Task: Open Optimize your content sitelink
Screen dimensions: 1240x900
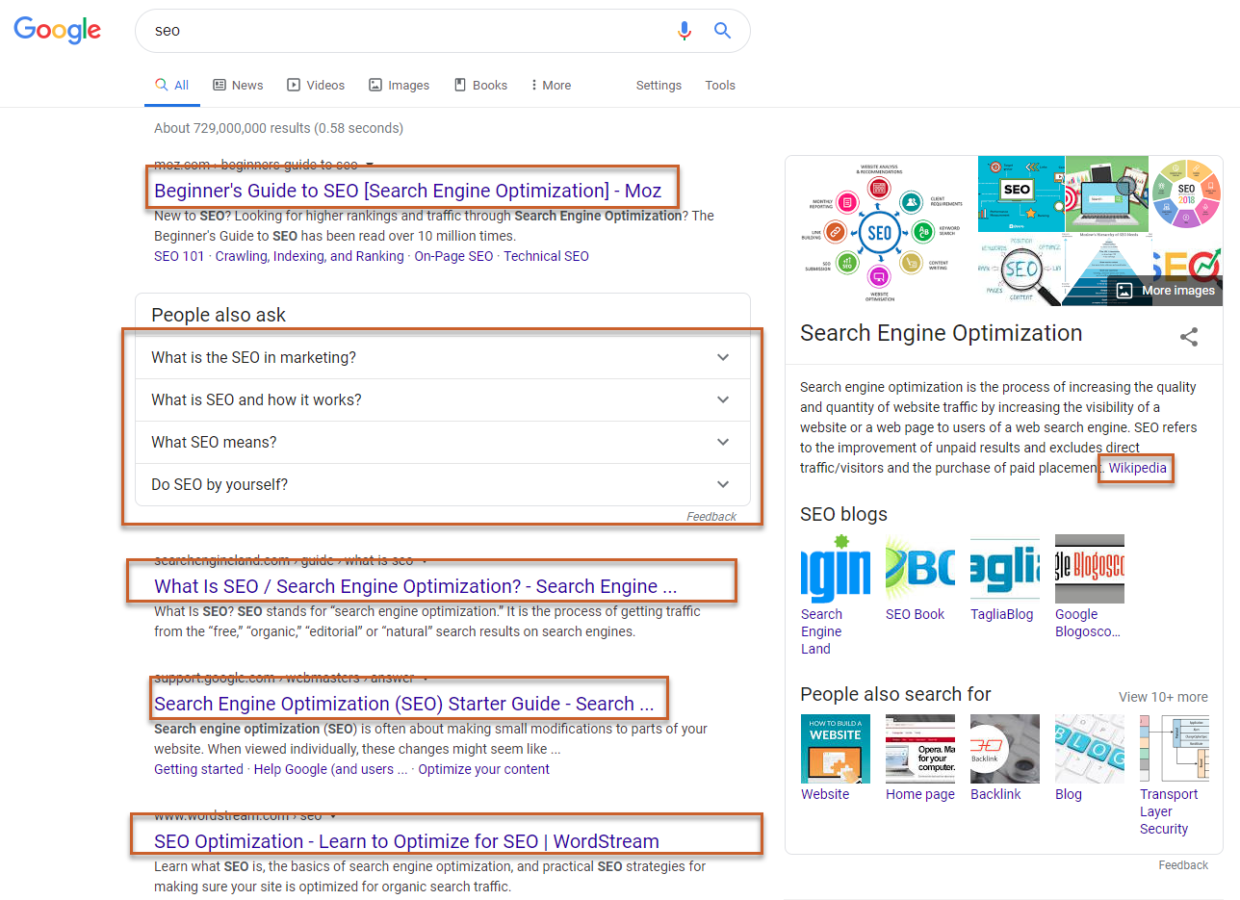Action: 484,769
